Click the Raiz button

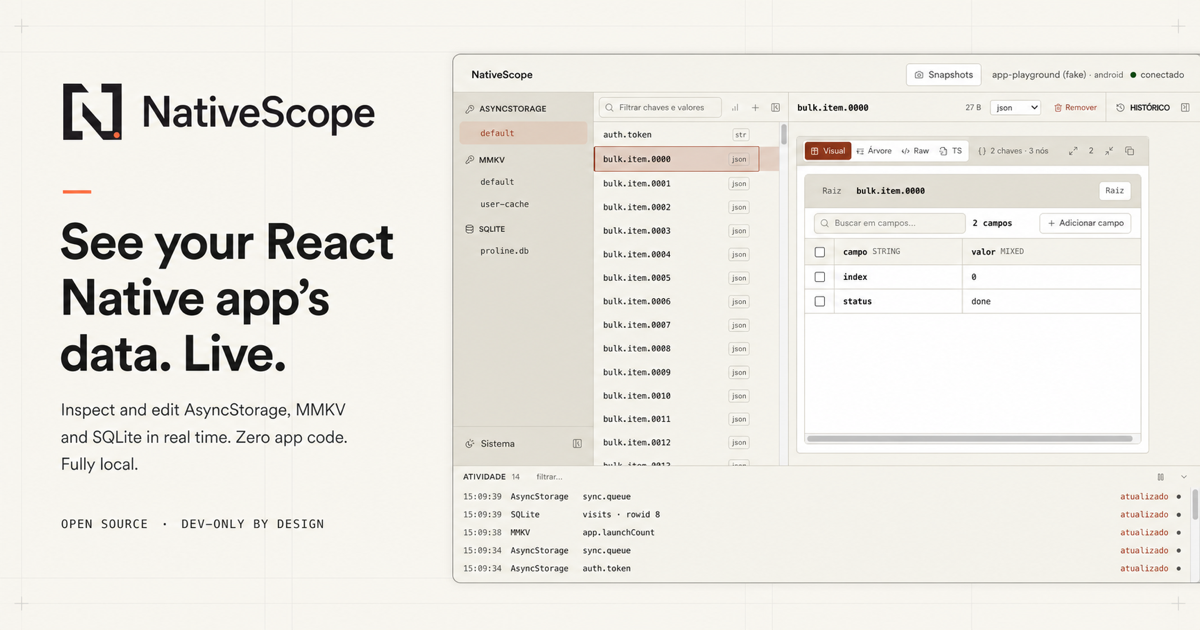(1114, 190)
